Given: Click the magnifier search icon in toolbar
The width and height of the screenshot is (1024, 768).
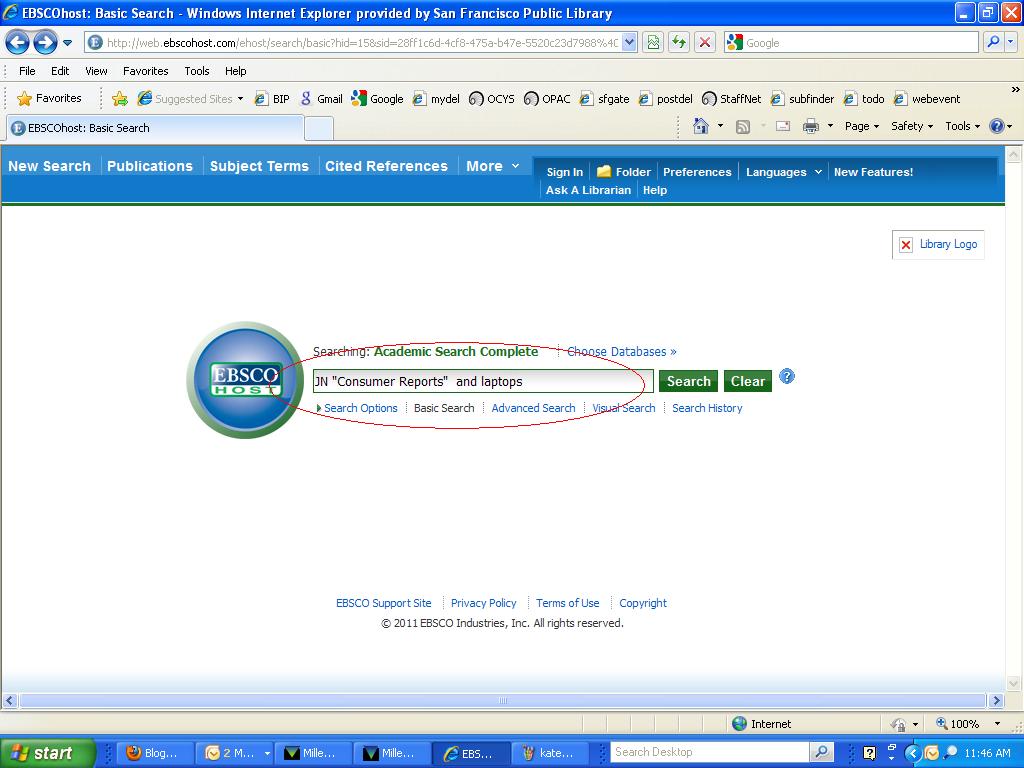Looking at the screenshot, I should [993, 43].
